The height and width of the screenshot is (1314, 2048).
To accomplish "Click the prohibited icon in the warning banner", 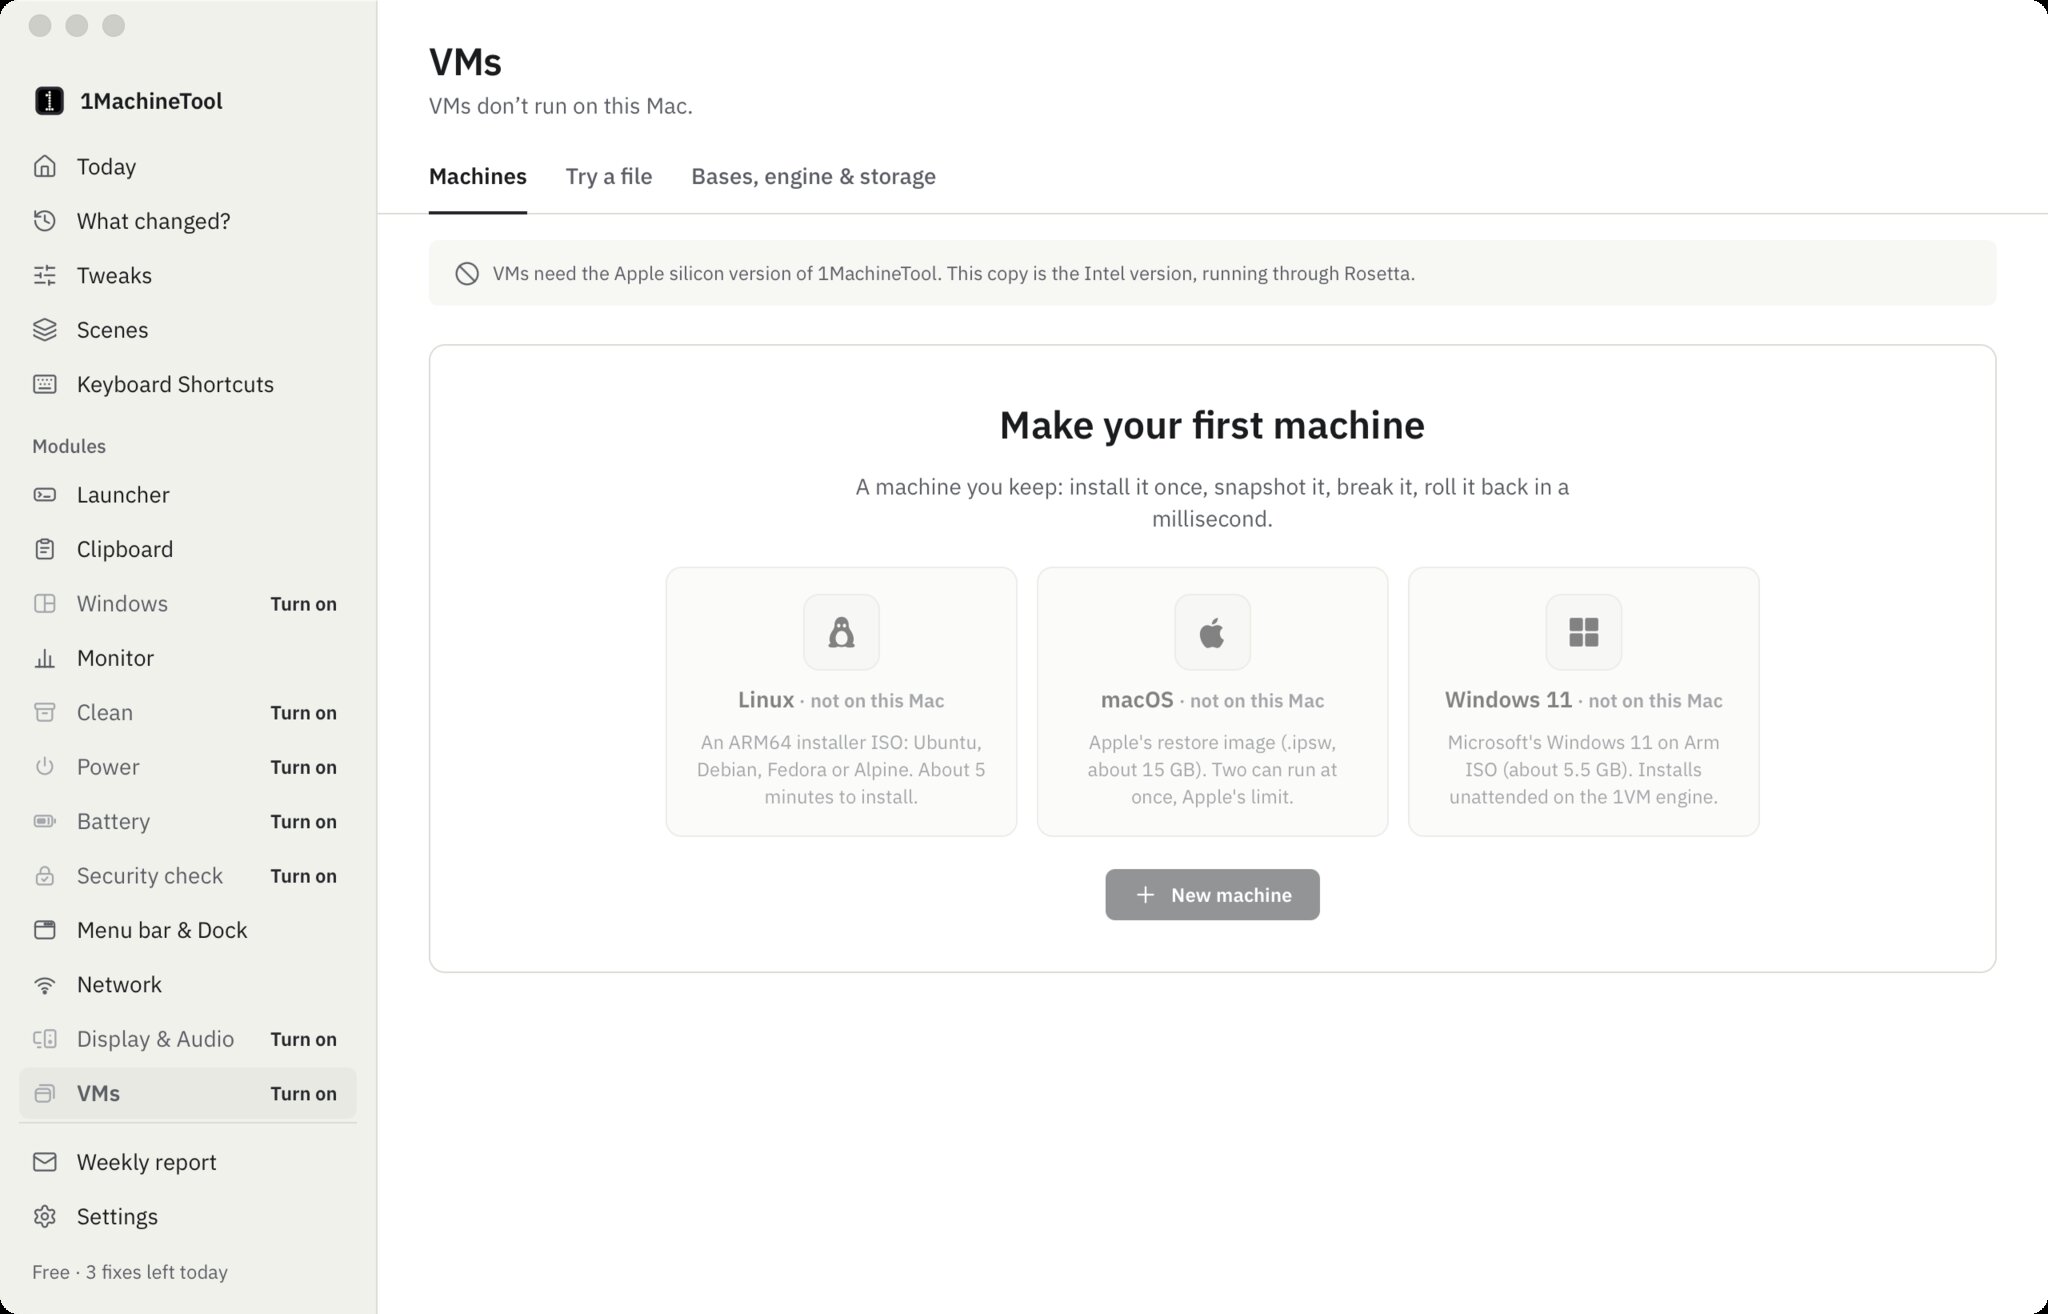I will 467,274.
